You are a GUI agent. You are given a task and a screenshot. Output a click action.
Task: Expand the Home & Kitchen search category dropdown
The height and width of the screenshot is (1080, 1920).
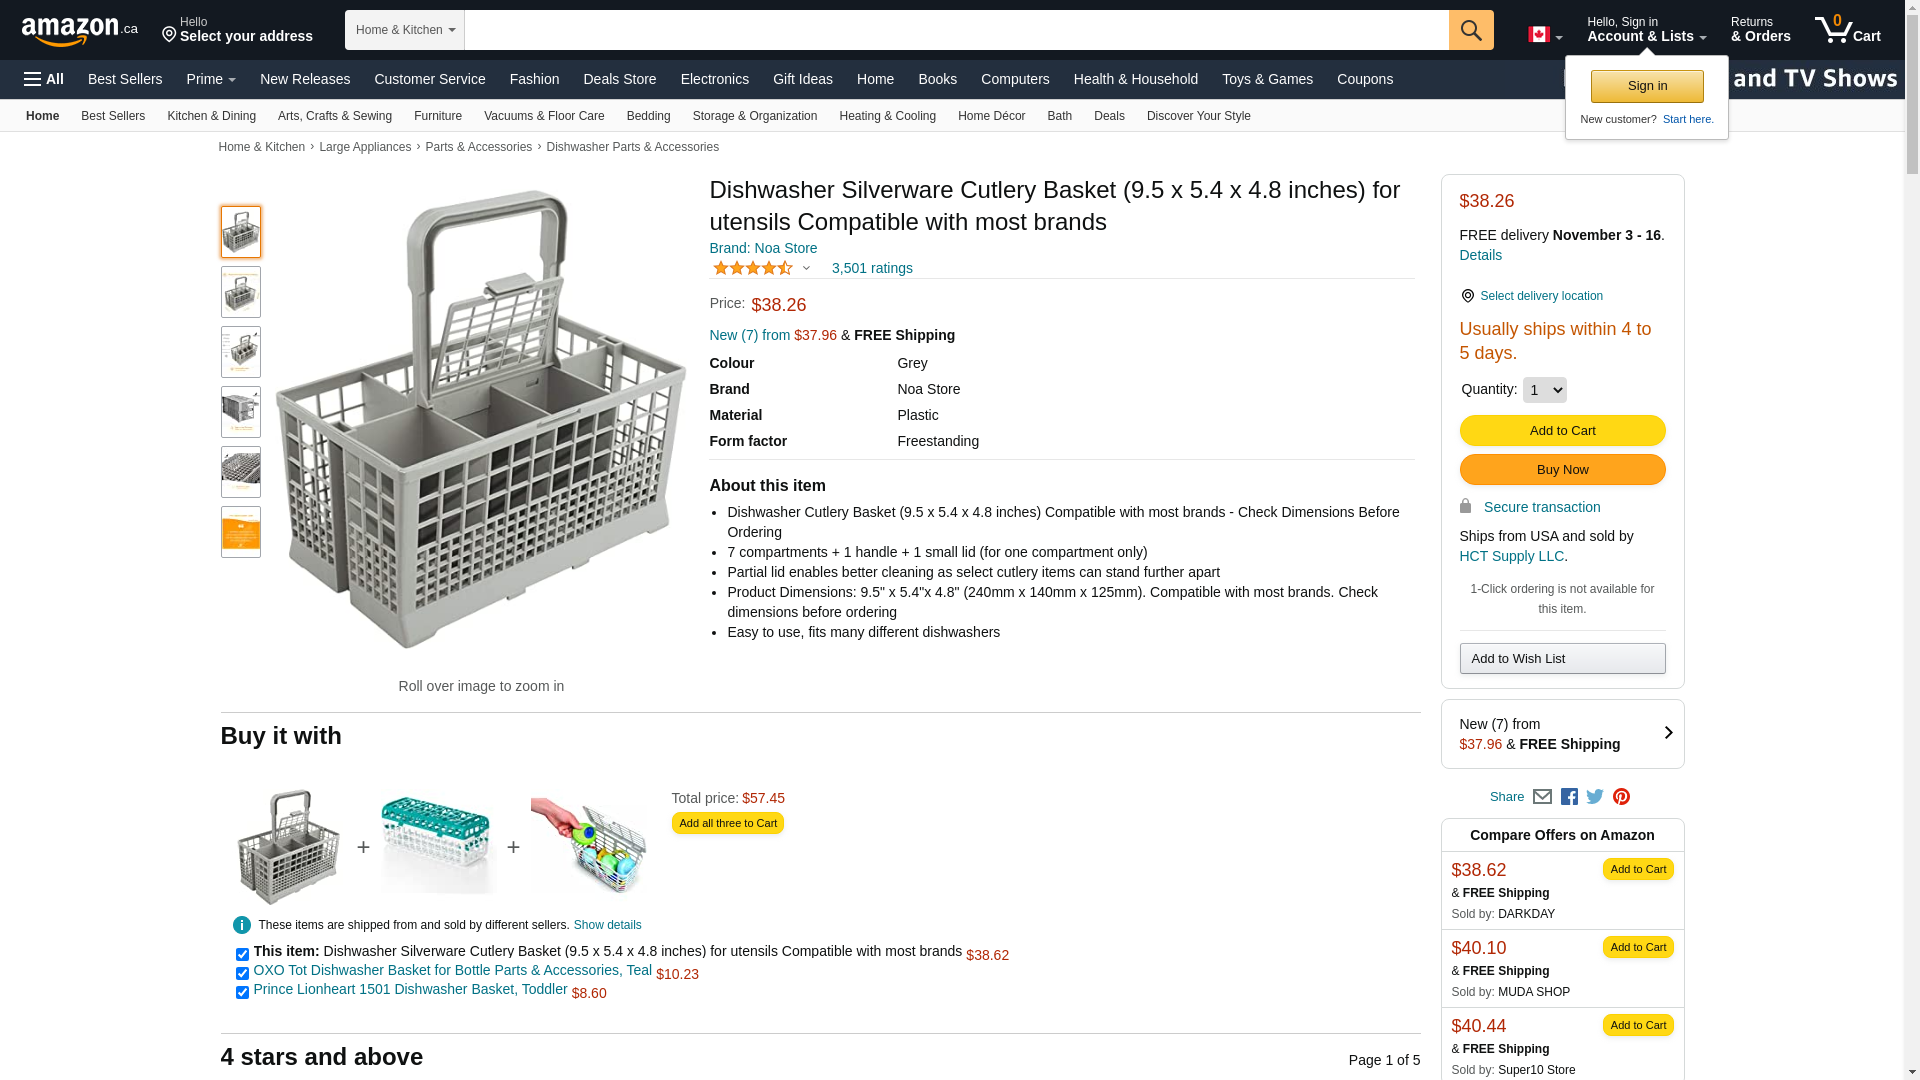[405, 30]
